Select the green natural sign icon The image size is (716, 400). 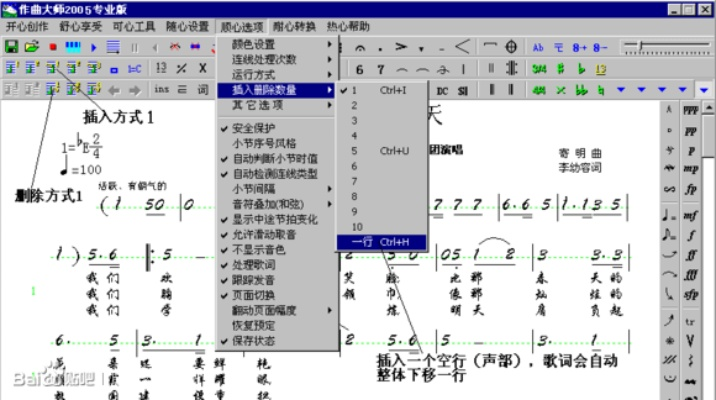pos(601,90)
